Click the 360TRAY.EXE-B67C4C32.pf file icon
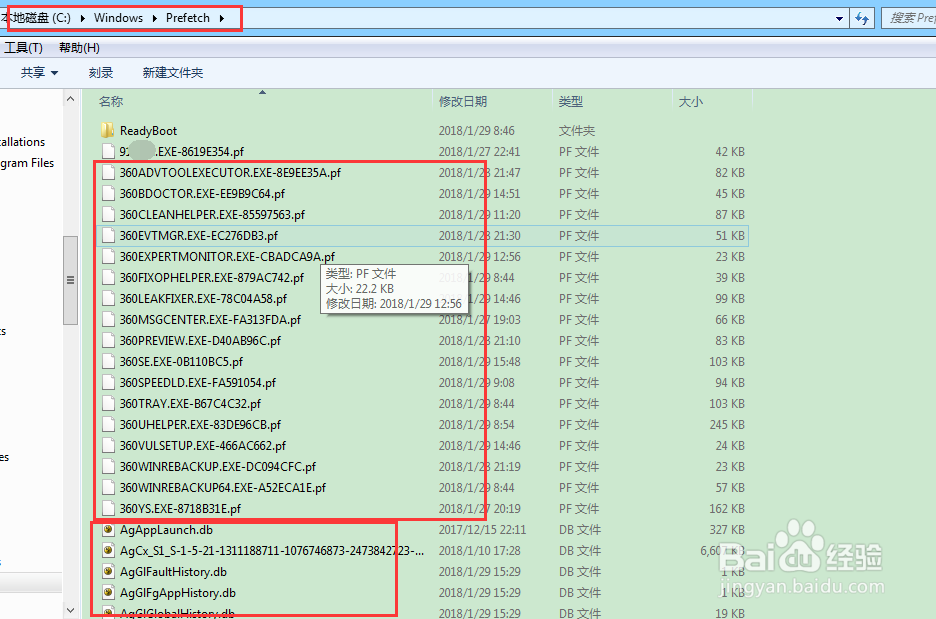The image size is (936, 619). coord(108,404)
